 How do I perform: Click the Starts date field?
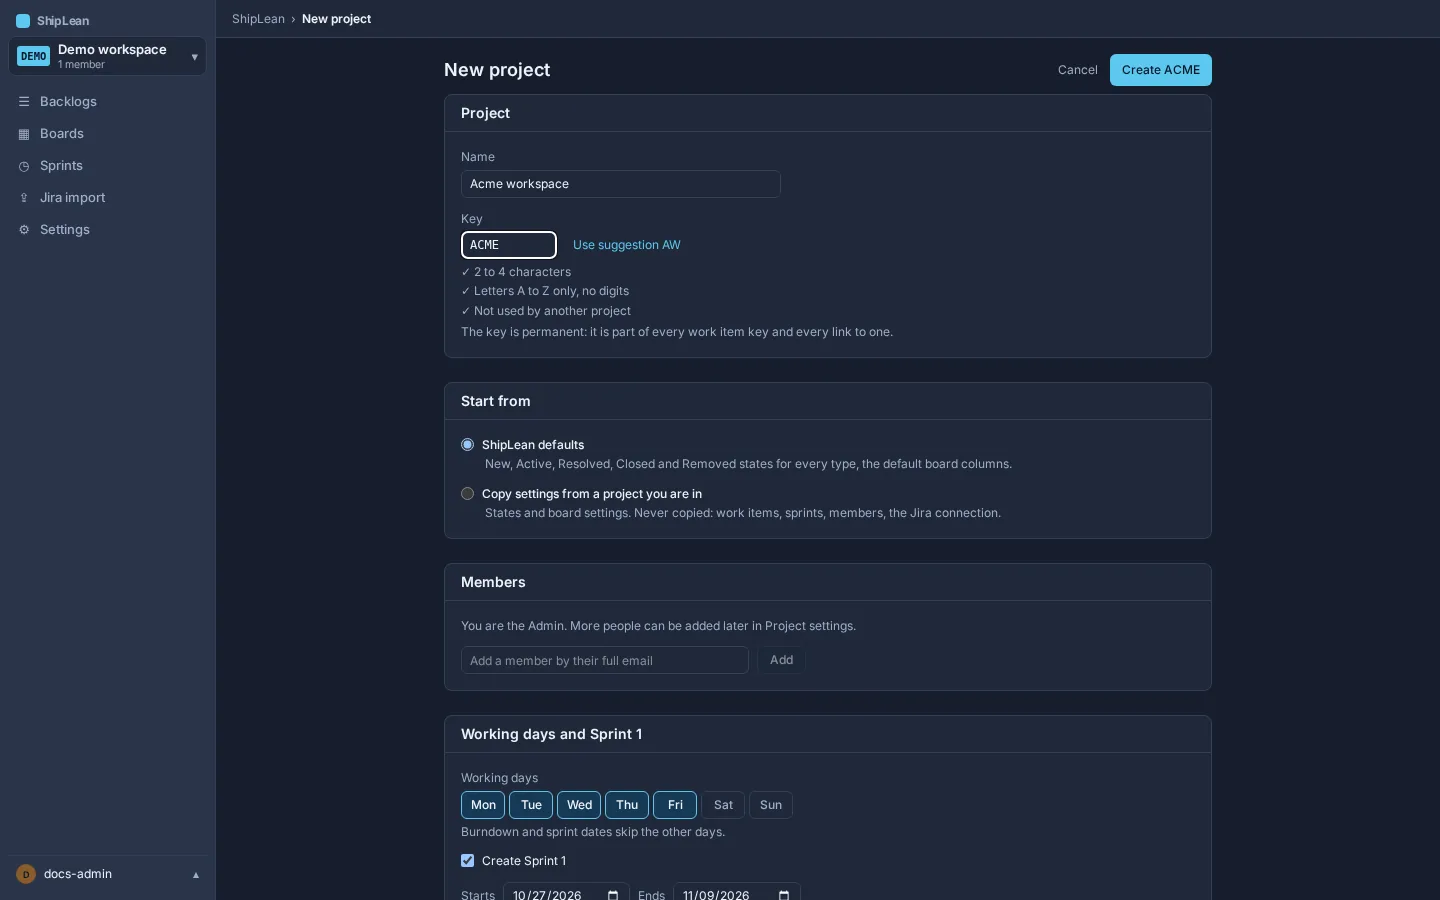tap(566, 893)
